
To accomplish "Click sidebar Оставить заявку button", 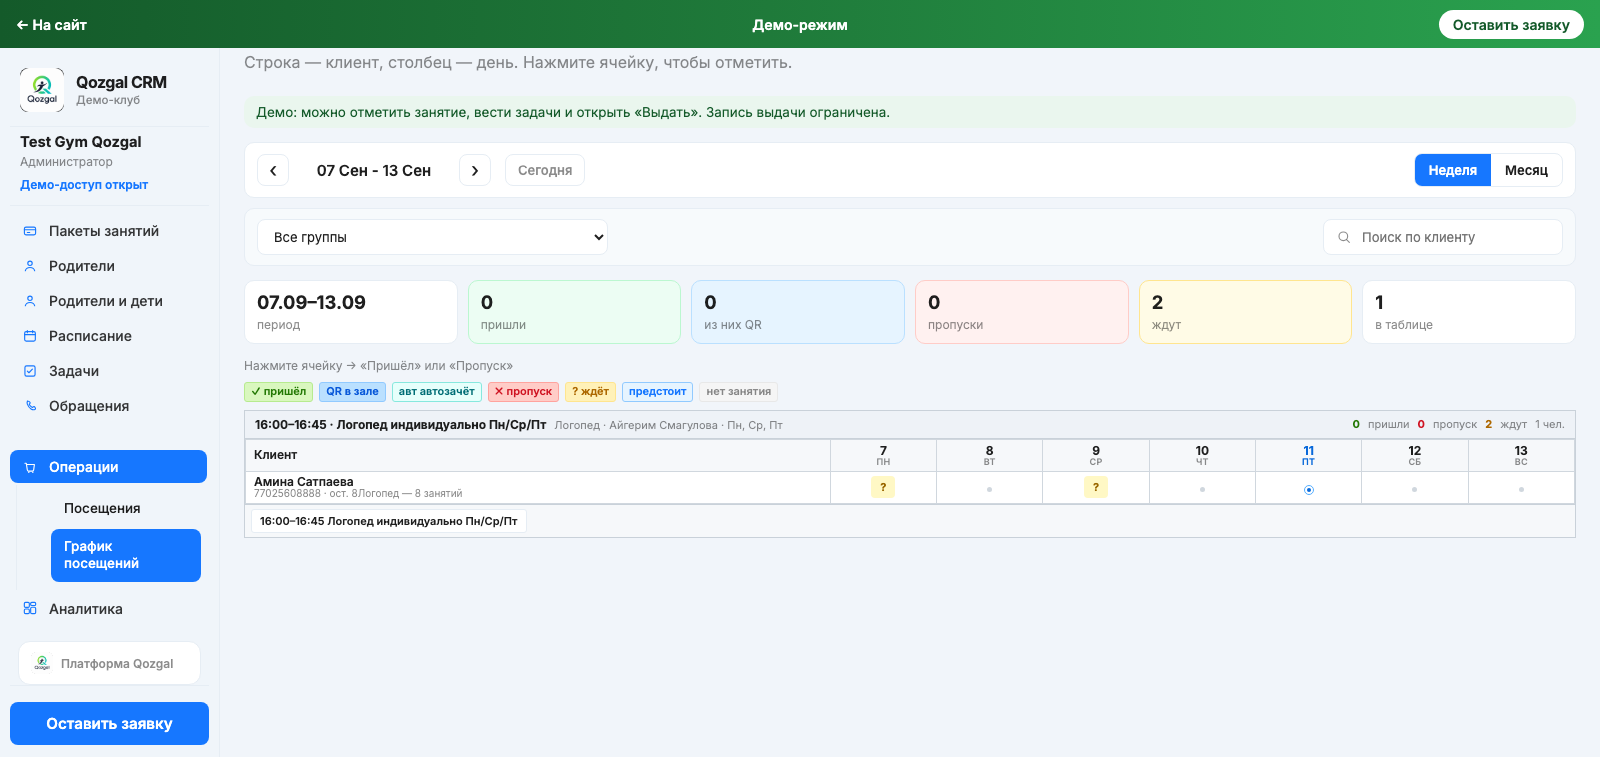I will pos(109,723).
